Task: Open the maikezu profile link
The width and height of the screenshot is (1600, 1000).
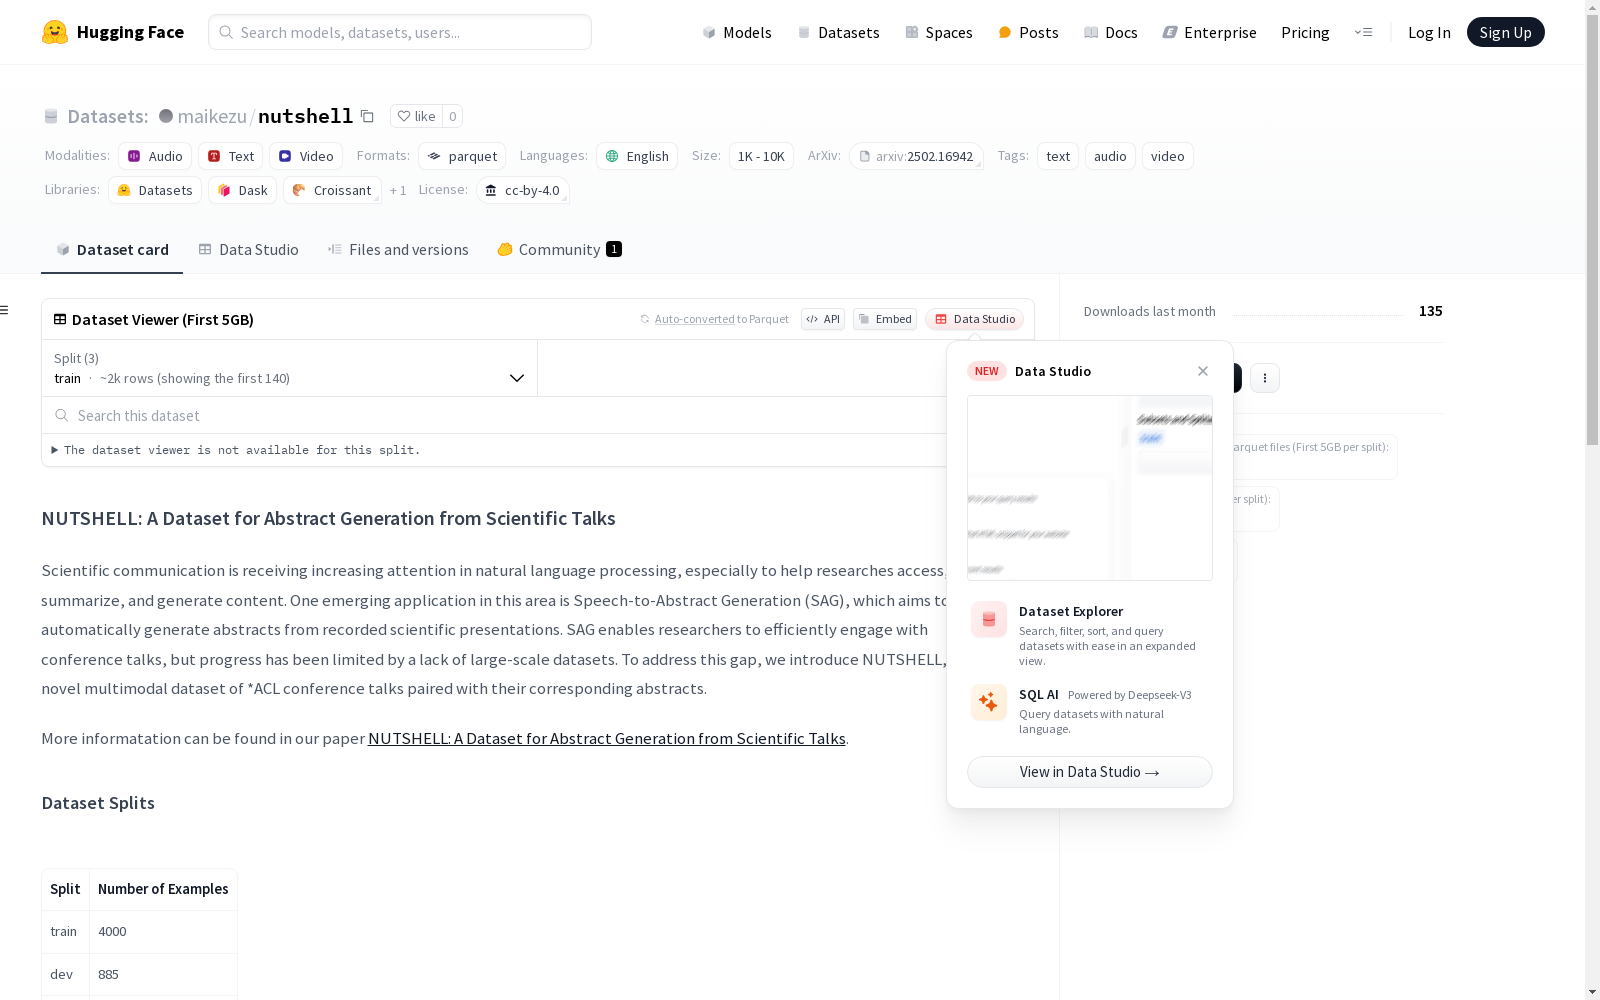Action: 212,116
